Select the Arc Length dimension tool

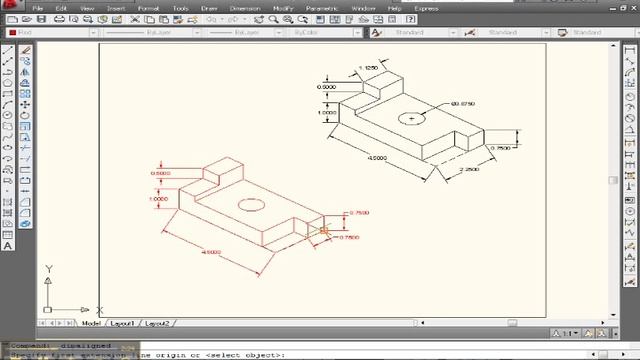coord(630,73)
